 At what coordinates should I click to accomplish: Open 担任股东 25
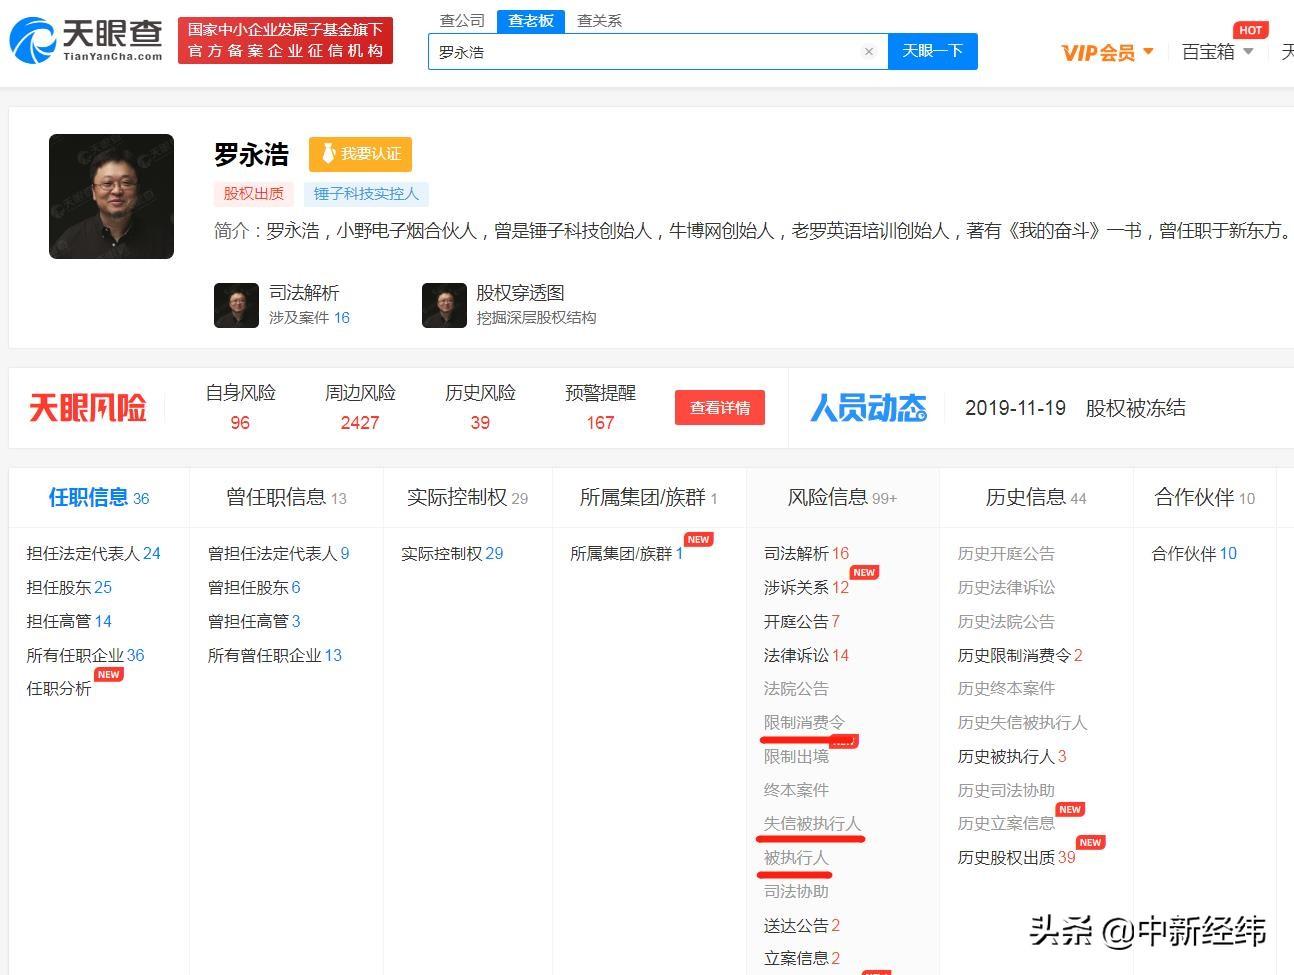69,588
